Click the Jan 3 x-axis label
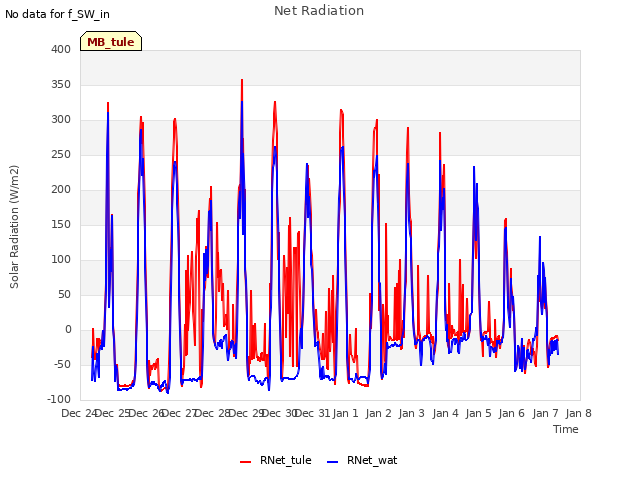The width and height of the screenshot is (640, 480). pos(412,413)
